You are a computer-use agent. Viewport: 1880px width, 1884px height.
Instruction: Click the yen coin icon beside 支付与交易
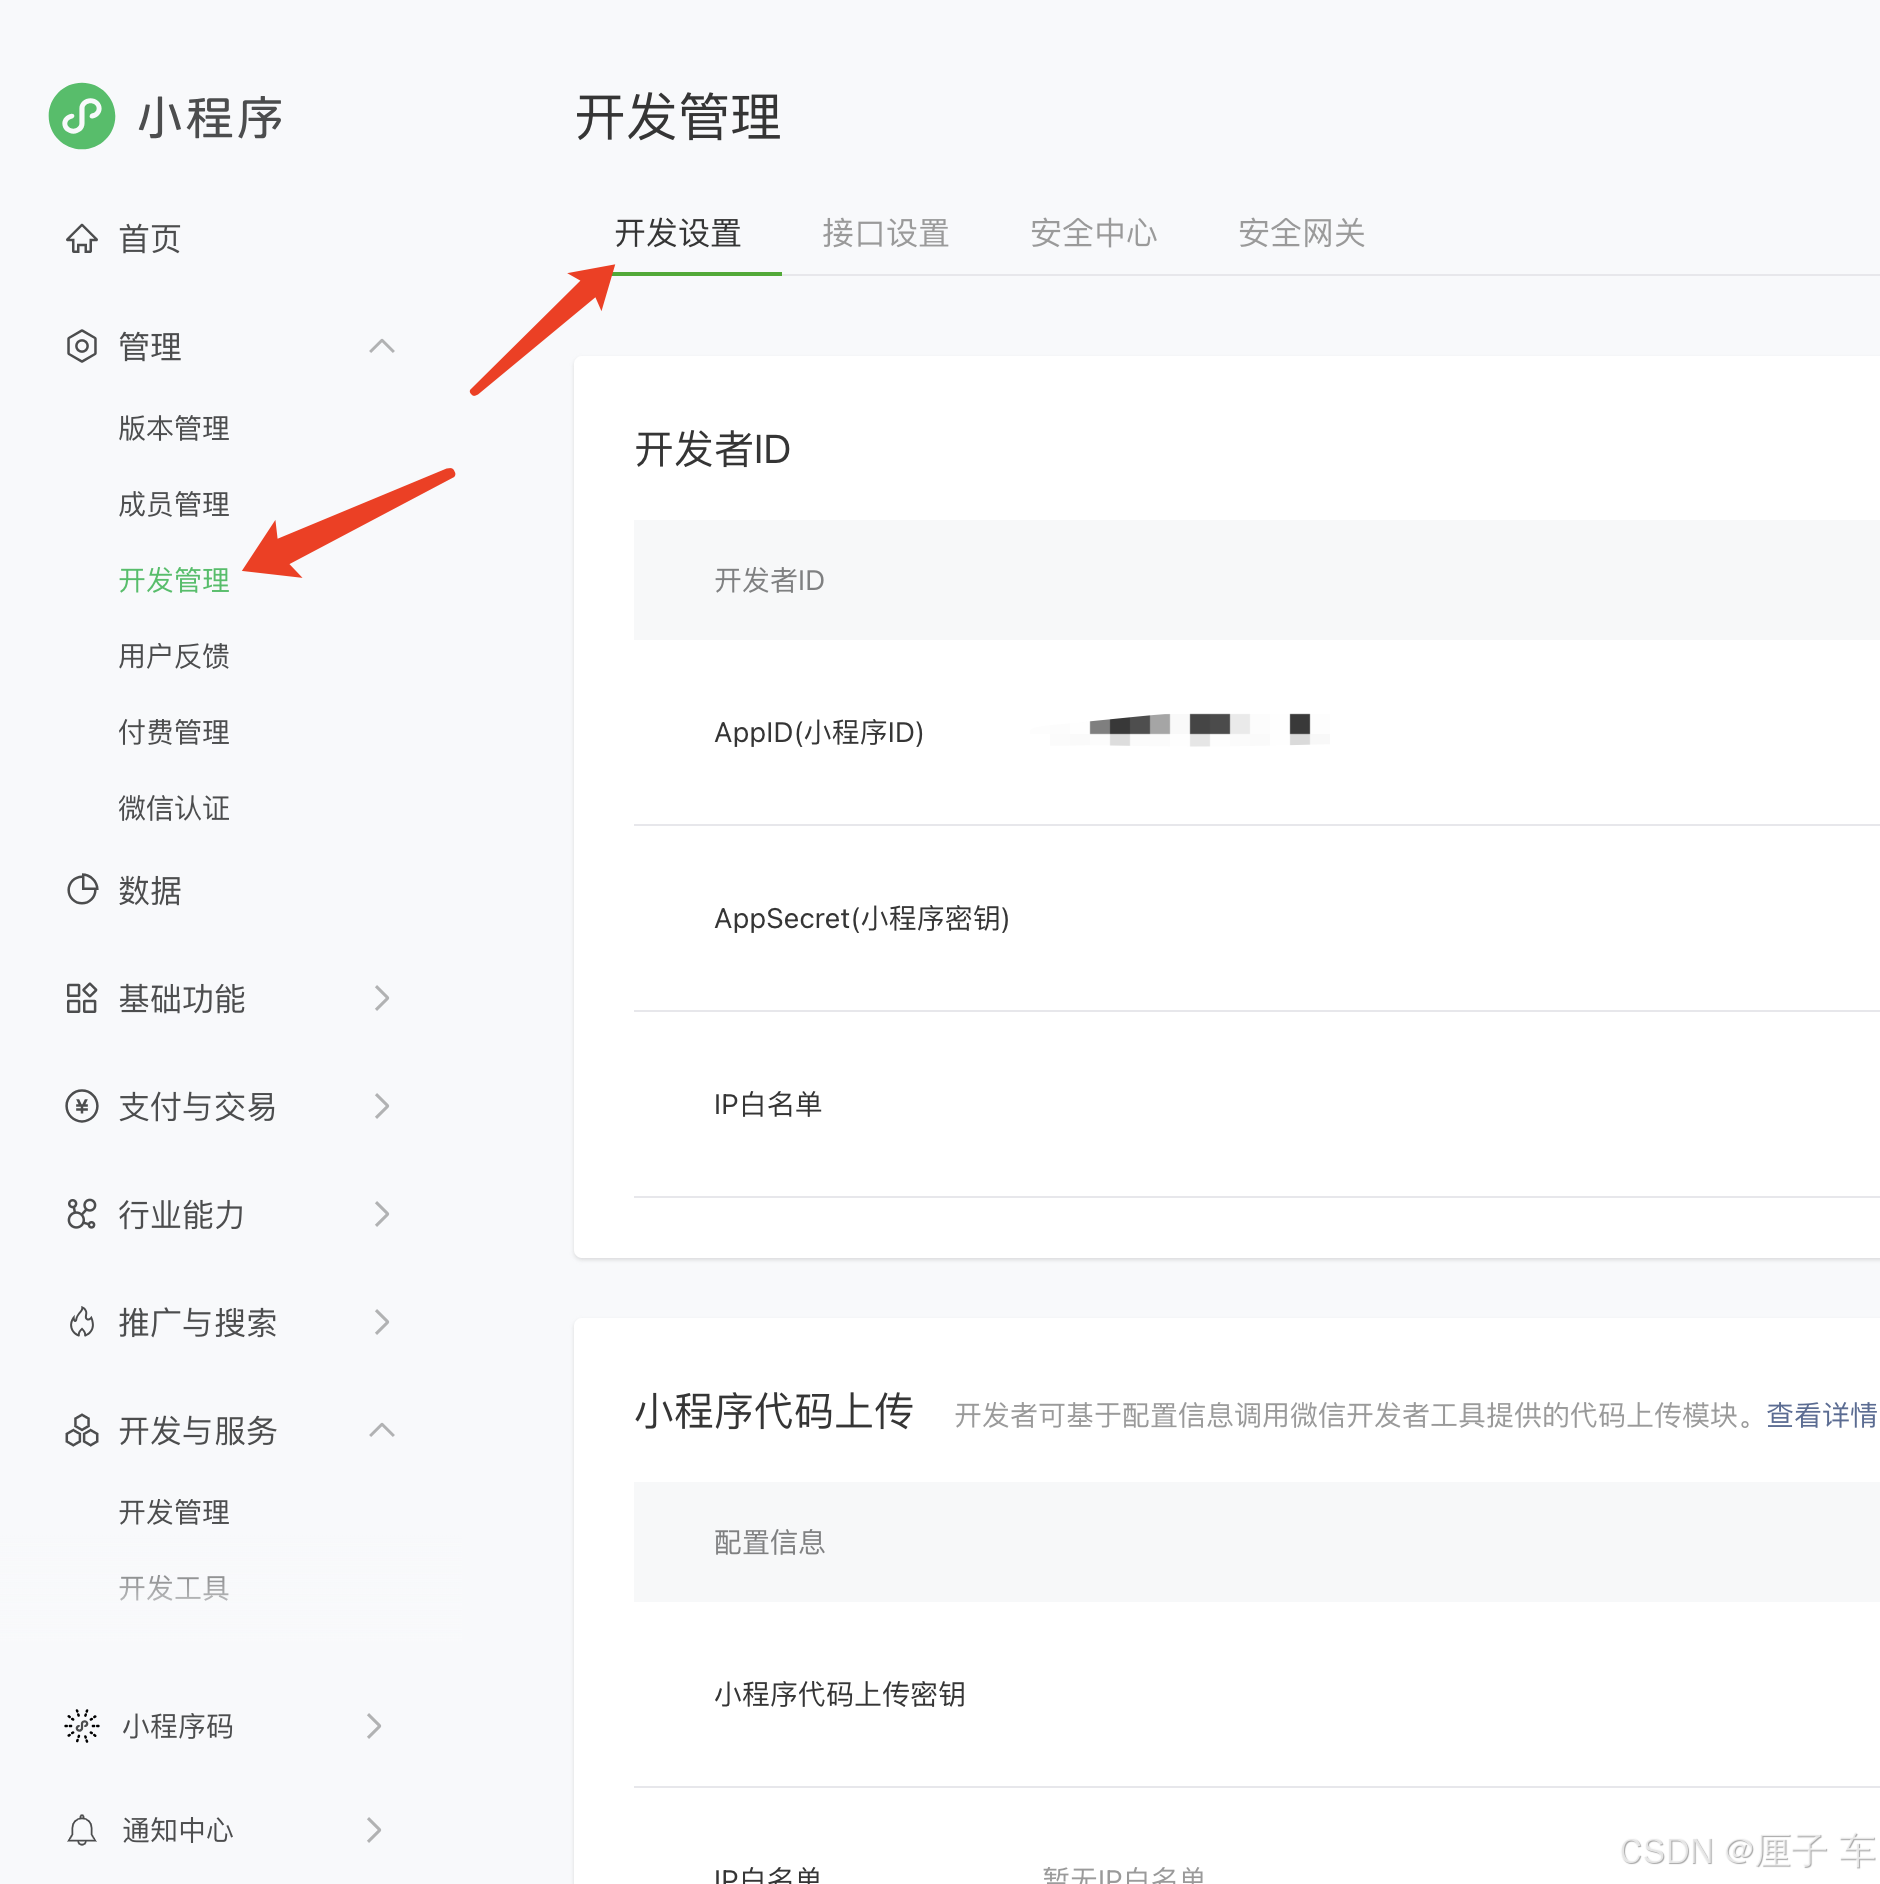click(82, 1106)
